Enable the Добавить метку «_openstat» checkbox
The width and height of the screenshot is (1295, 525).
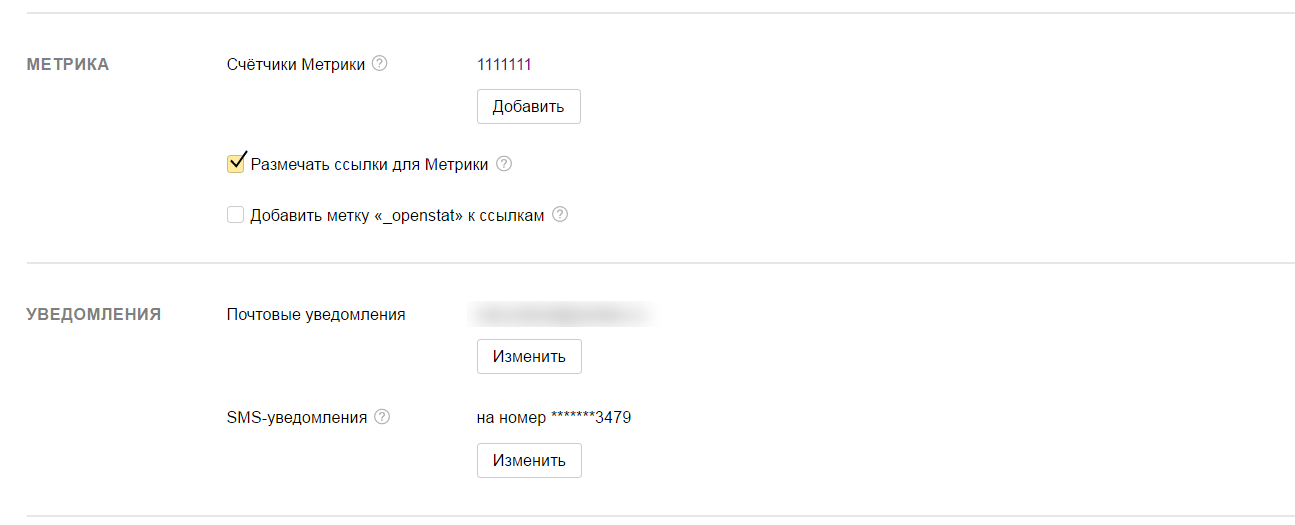coord(236,214)
